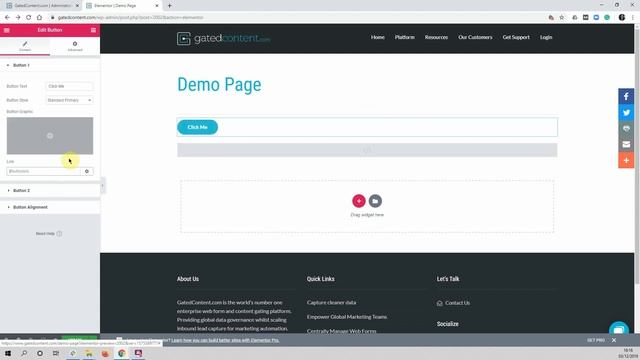Go back in browser history

tap(7, 18)
